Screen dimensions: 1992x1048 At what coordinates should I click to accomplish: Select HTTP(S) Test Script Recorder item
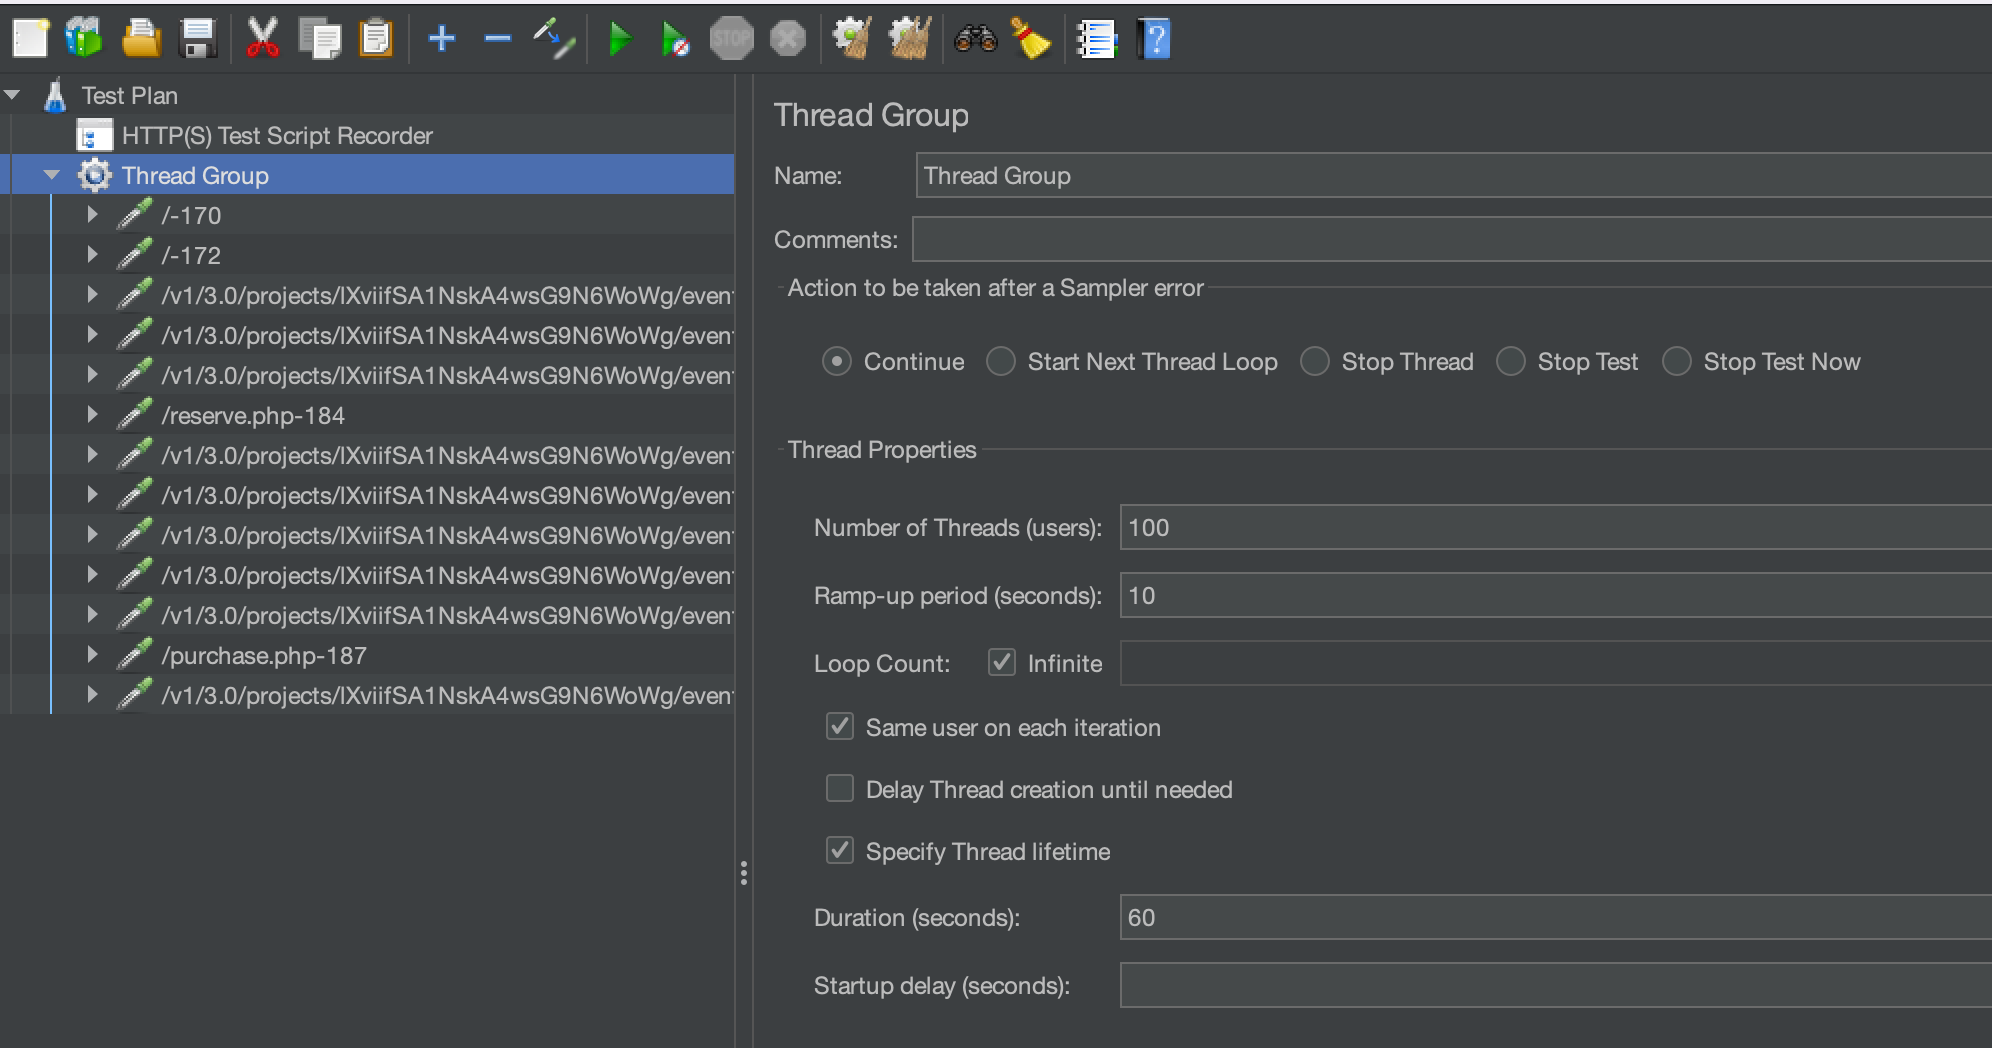[276, 135]
